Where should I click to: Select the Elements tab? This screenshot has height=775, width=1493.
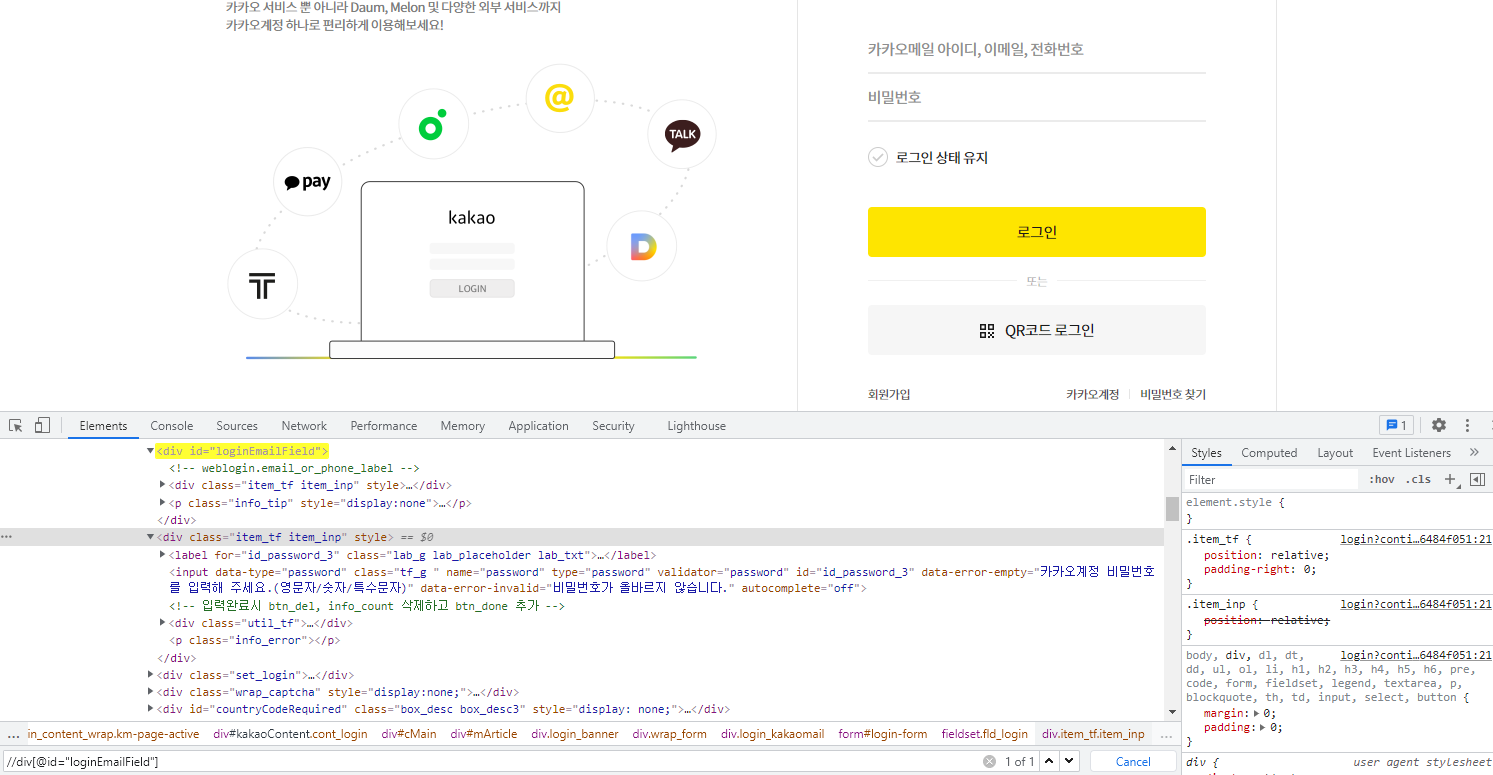103,425
